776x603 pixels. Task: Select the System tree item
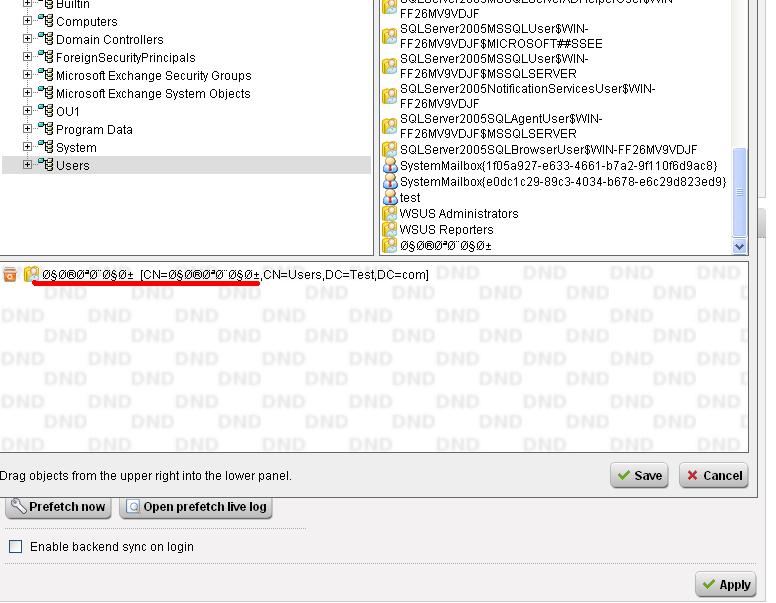point(76,148)
